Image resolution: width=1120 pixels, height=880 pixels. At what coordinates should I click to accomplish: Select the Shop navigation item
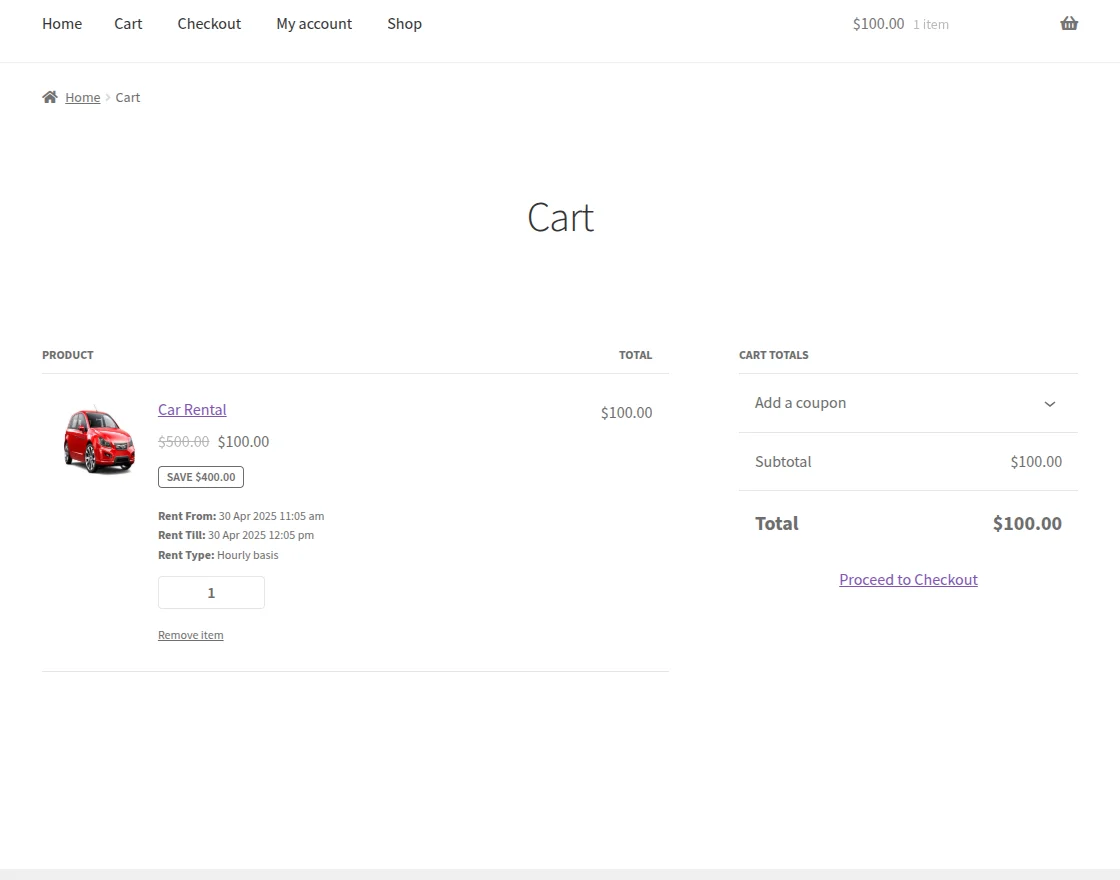404,23
